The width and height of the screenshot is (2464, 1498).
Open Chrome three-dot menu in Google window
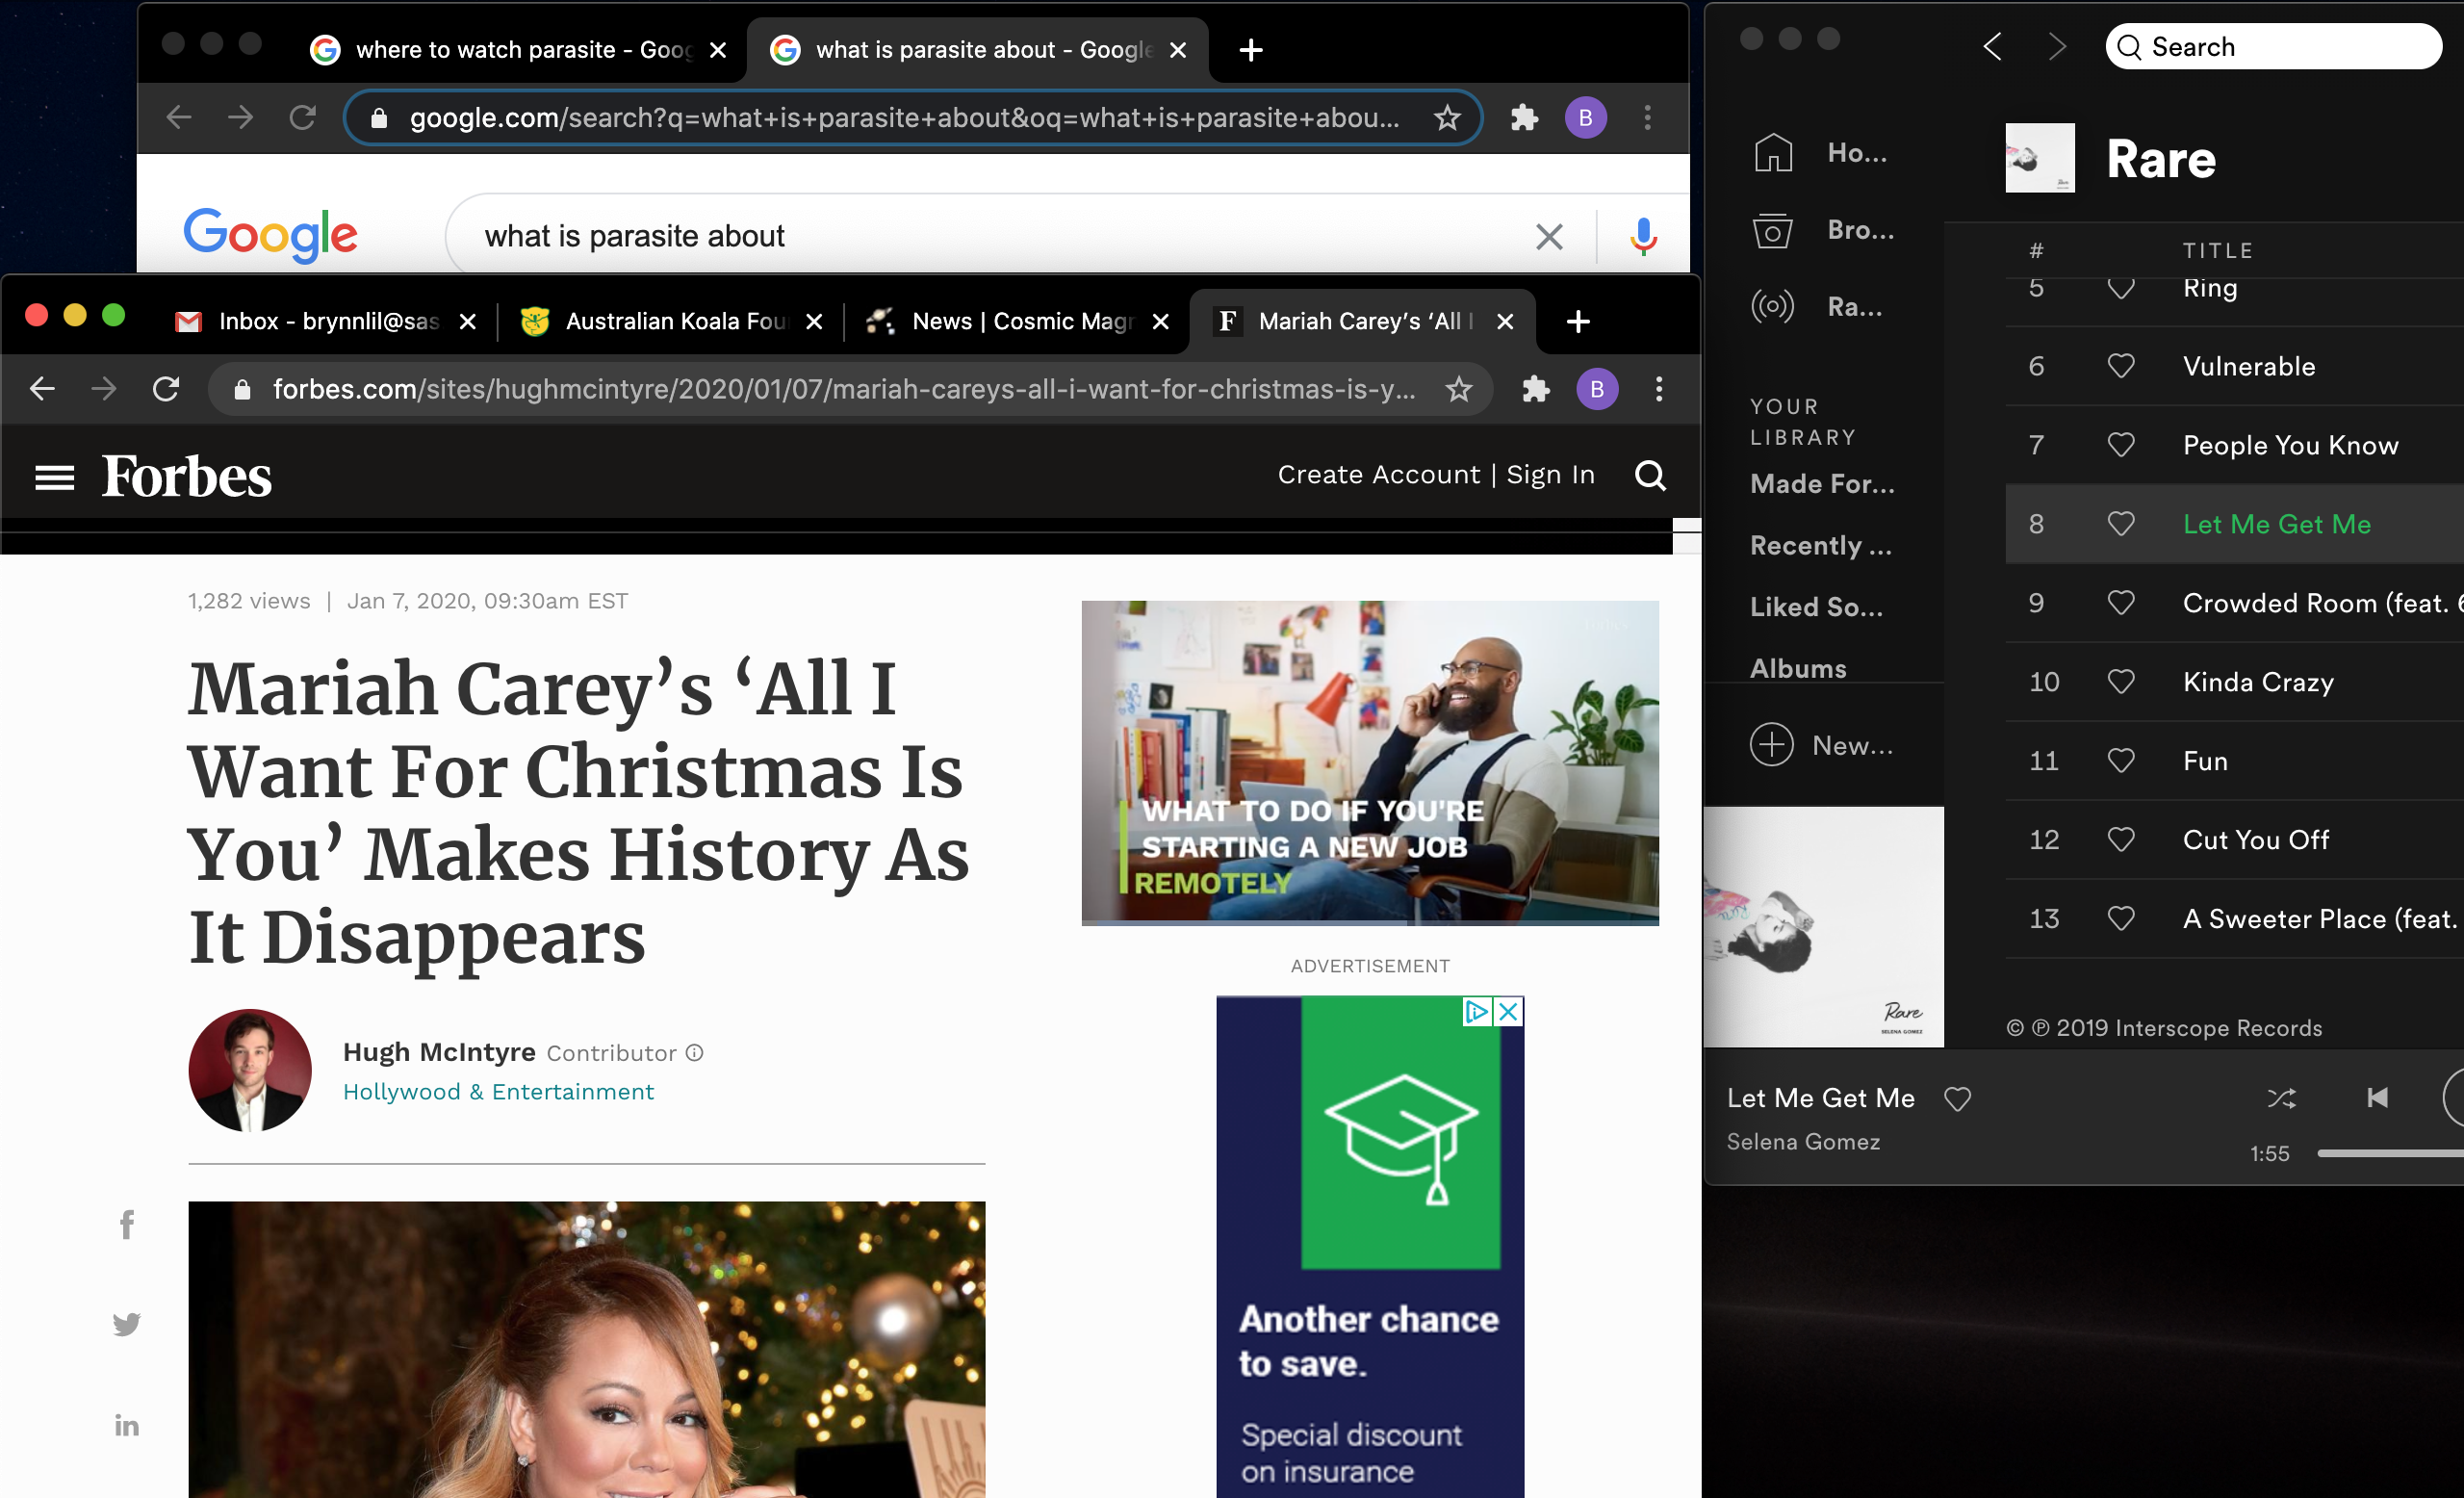(x=1648, y=118)
